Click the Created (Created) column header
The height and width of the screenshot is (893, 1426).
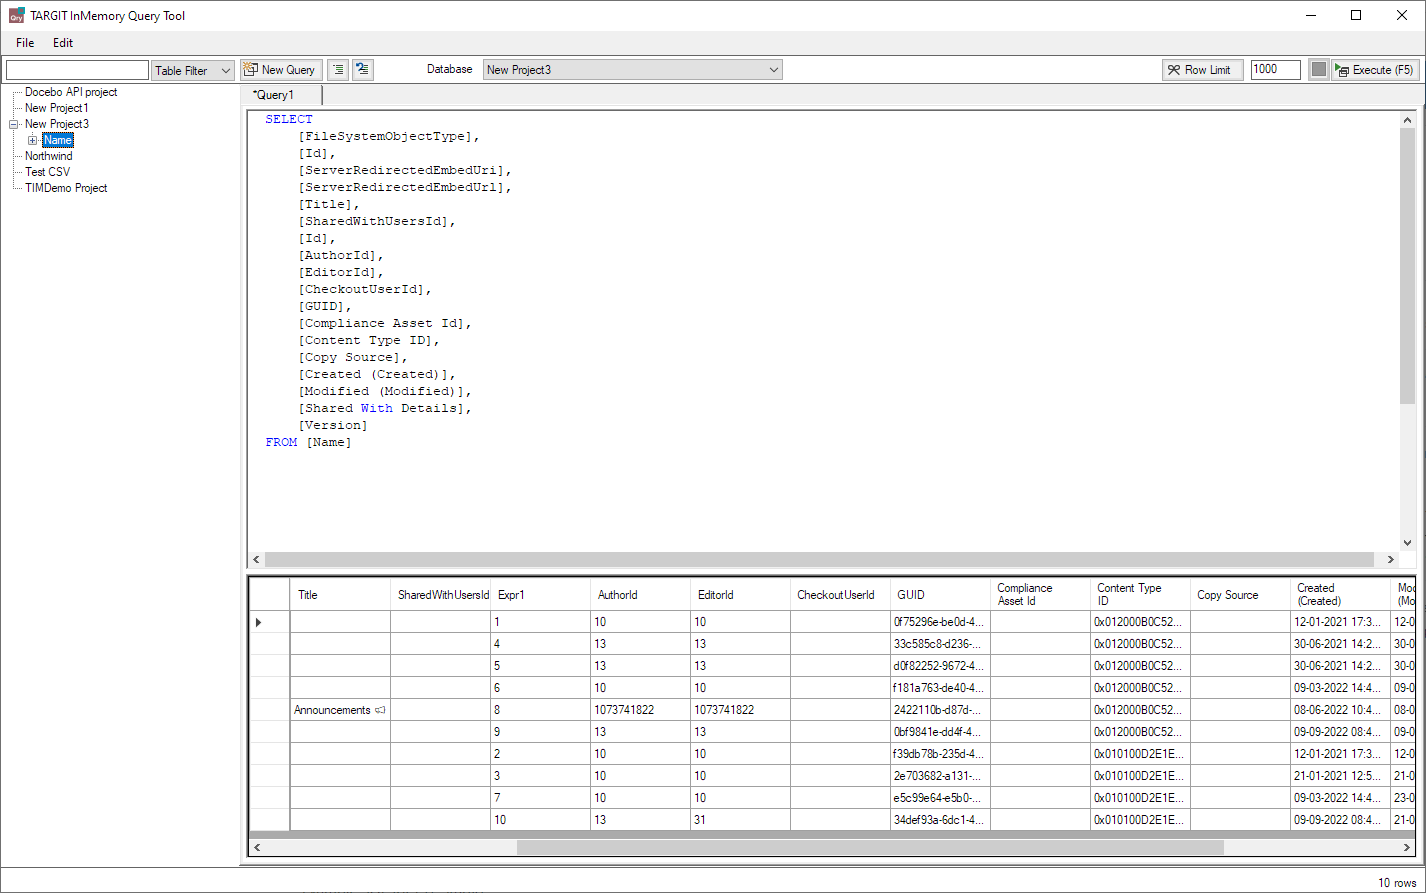click(1340, 594)
